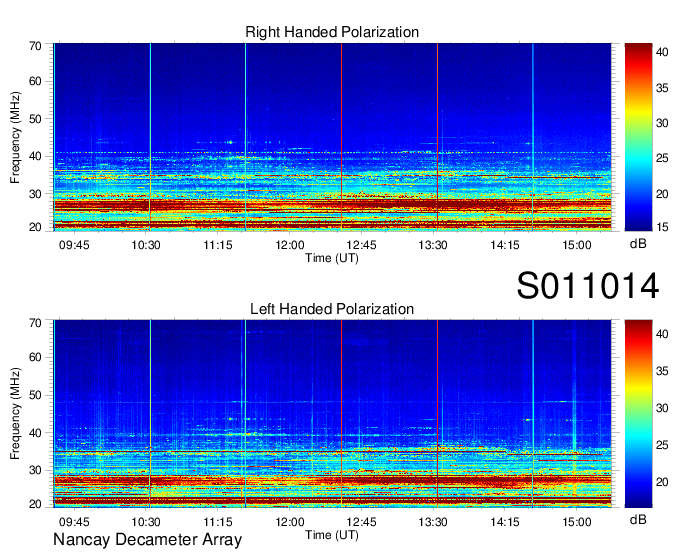Viewport: 680px width, 552px height.
Task: Click the '20' frequency tick of Right Handed plot
Action: 35,227
